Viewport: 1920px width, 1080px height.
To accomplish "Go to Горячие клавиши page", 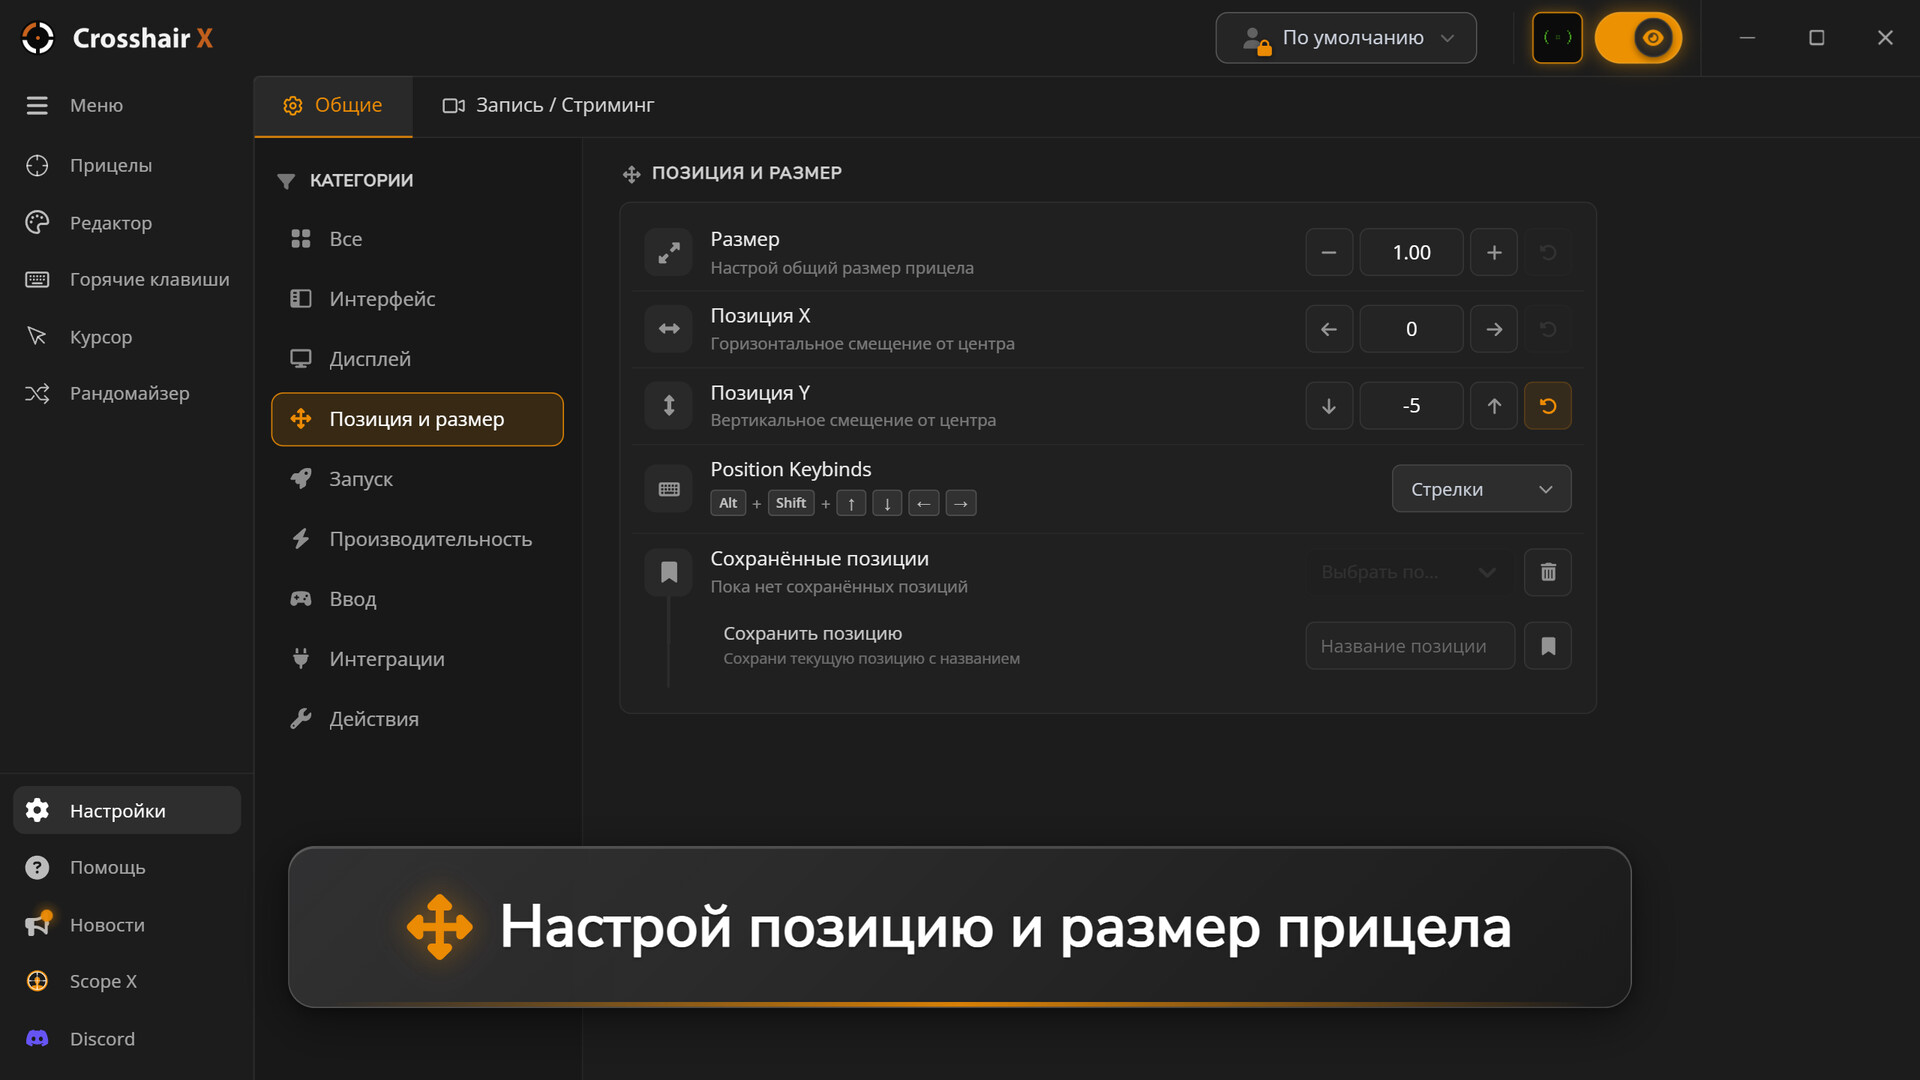I will click(126, 279).
